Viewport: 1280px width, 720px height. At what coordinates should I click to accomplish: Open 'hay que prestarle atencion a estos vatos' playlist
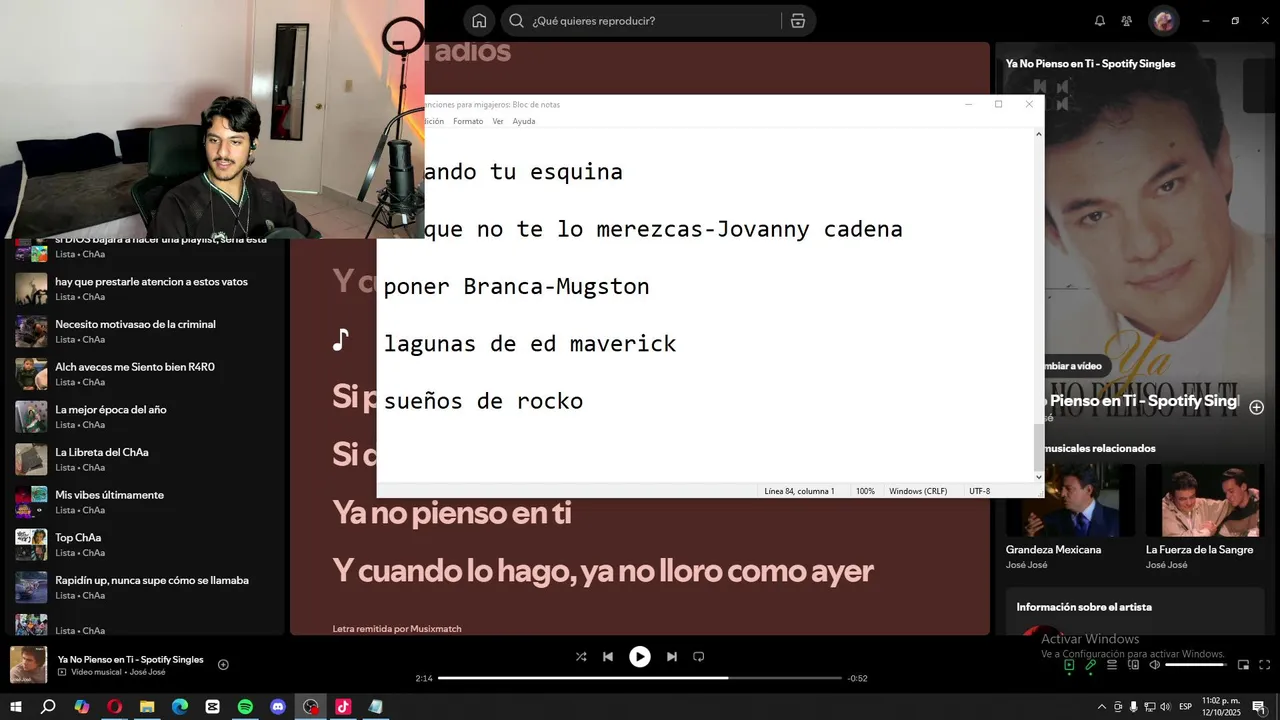143,288
